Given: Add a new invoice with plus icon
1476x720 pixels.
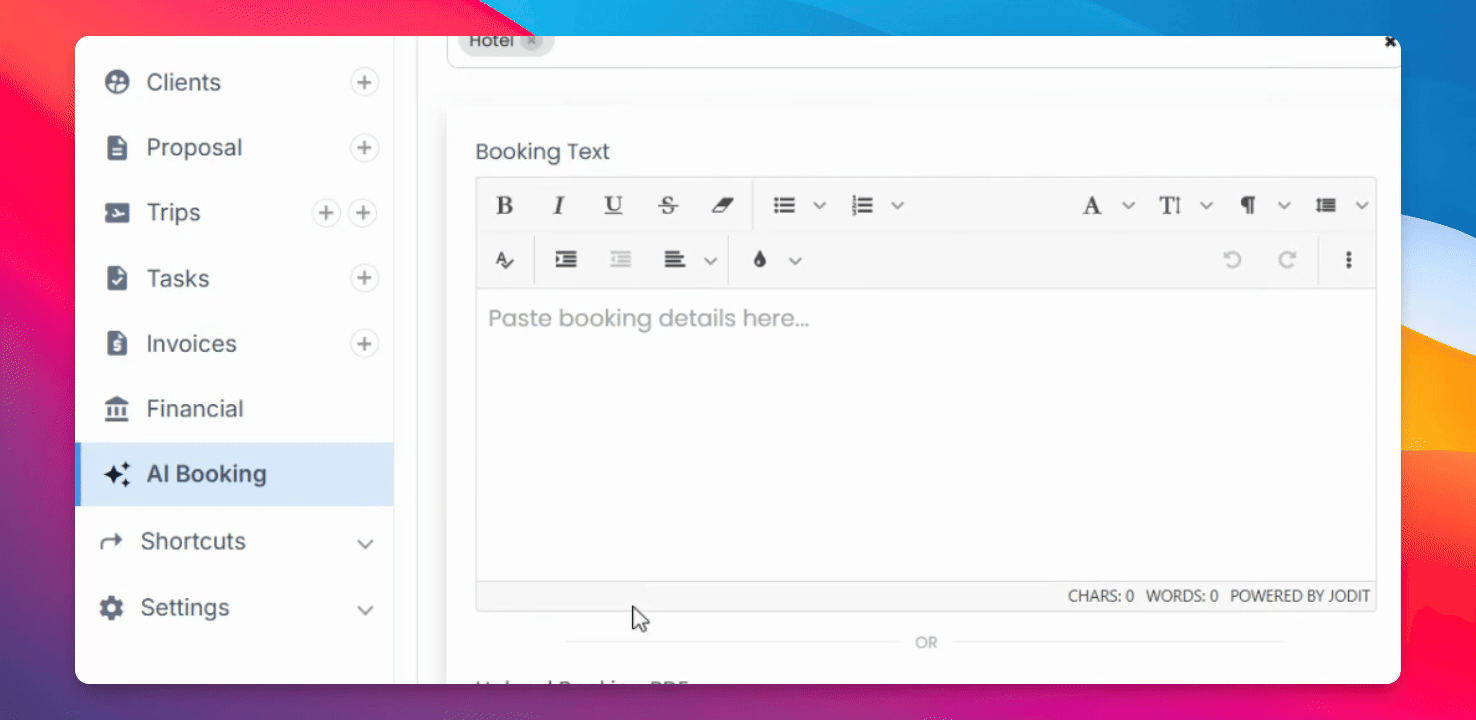Looking at the screenshot, I should pos(364,344).
